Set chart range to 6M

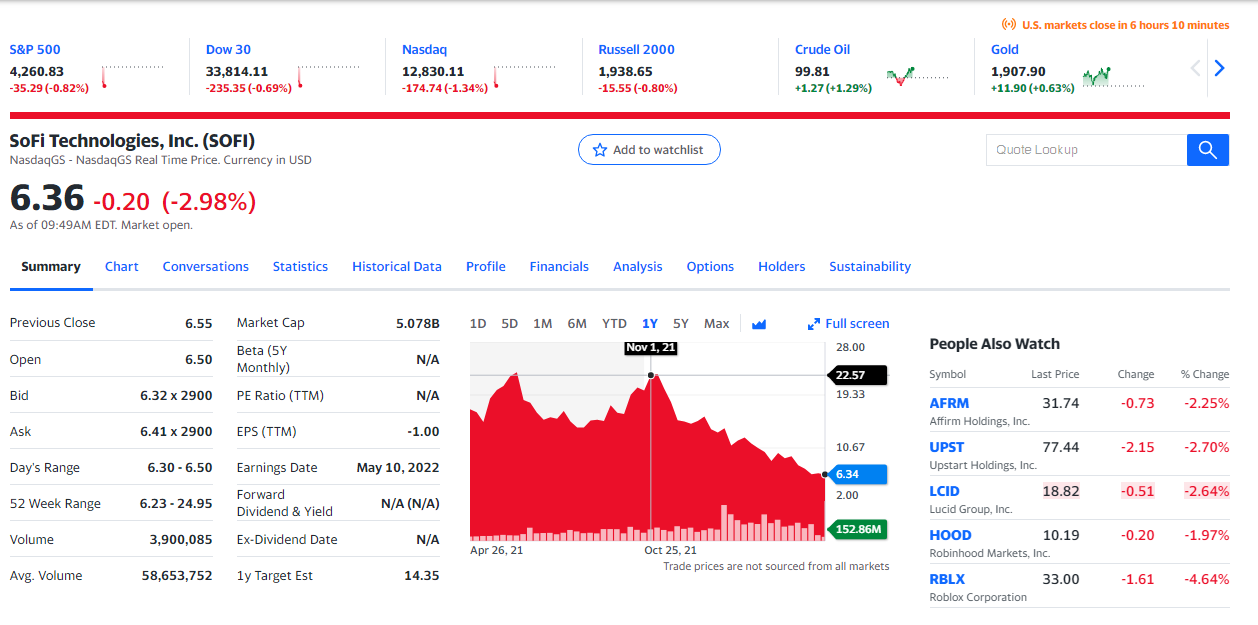click(x=577, y=324)
